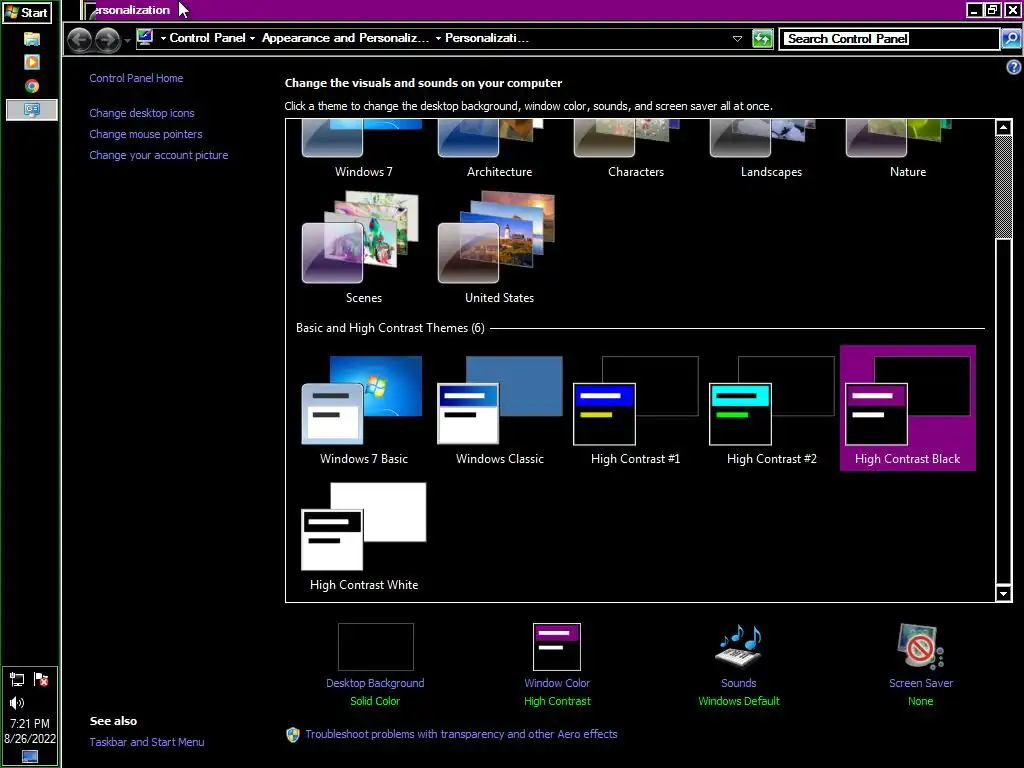Open recent pages dropdown beside Forward button
The image size is (1024, 768).
click(x=127, y=40)
